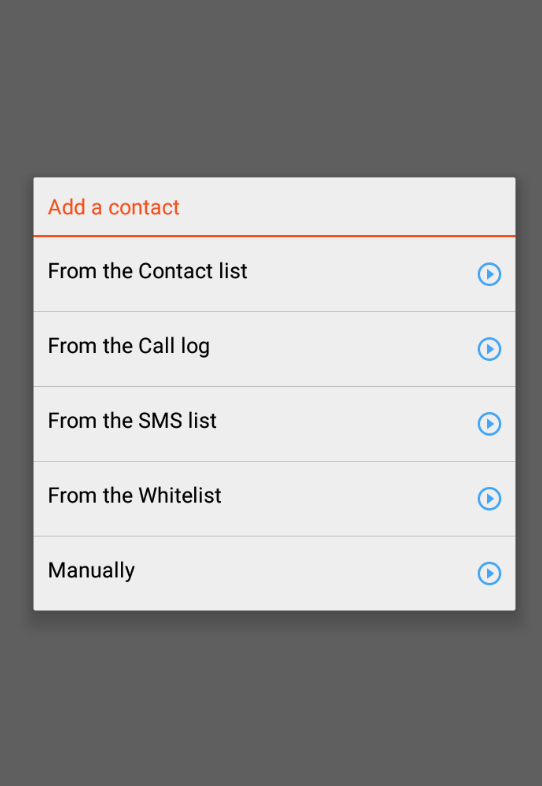The width and height of the screenshot is (542, 786).
Task: Choose the "From the Contact list" option
Action: [274, 274]
